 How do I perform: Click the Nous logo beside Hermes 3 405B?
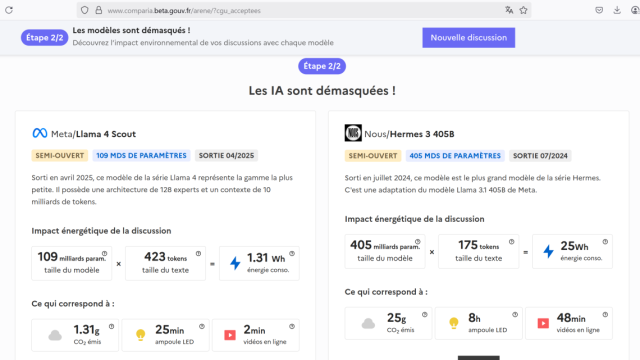(353, 133)
